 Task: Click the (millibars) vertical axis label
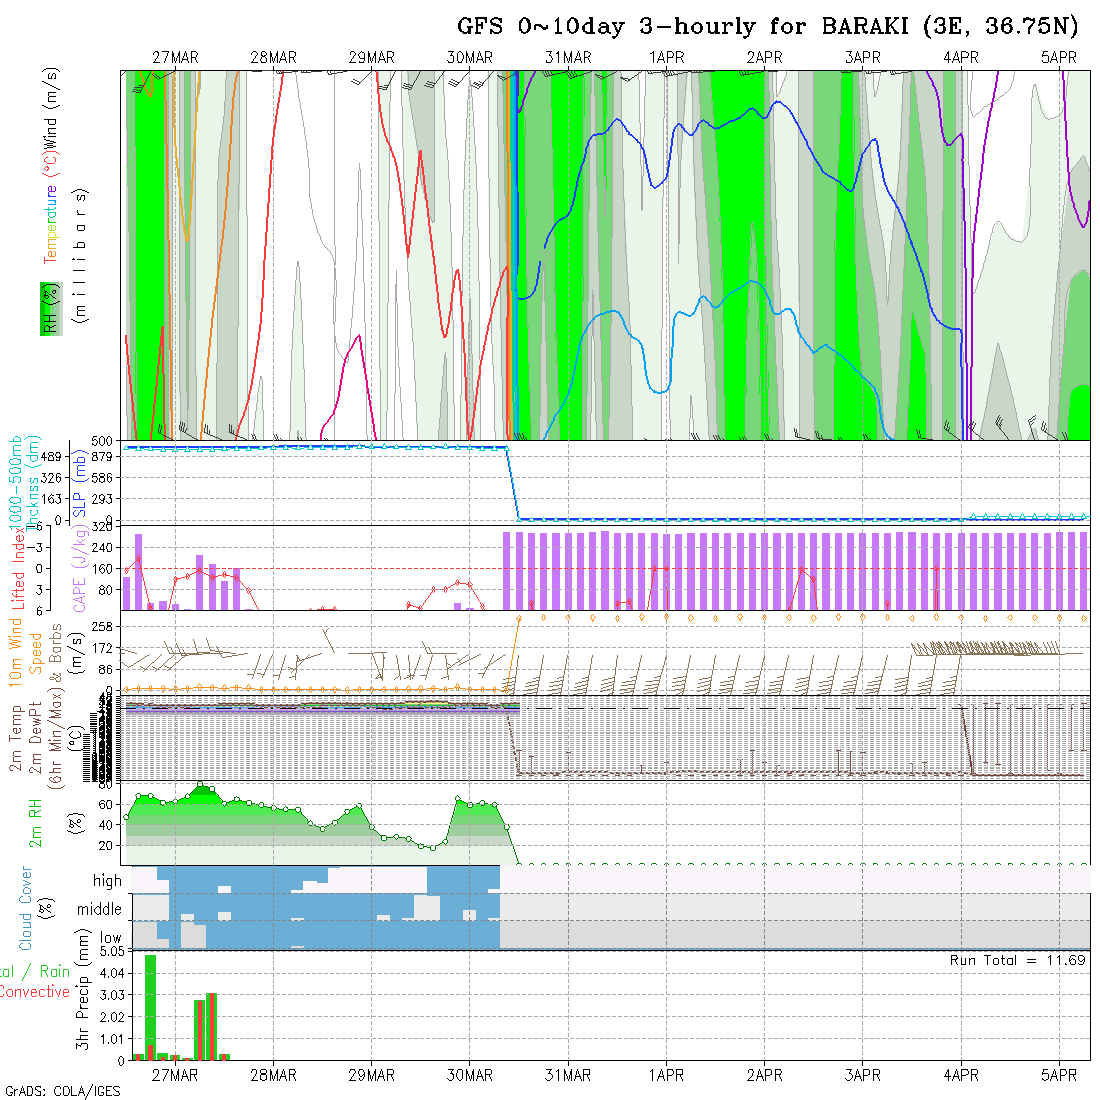pos(81,256)
